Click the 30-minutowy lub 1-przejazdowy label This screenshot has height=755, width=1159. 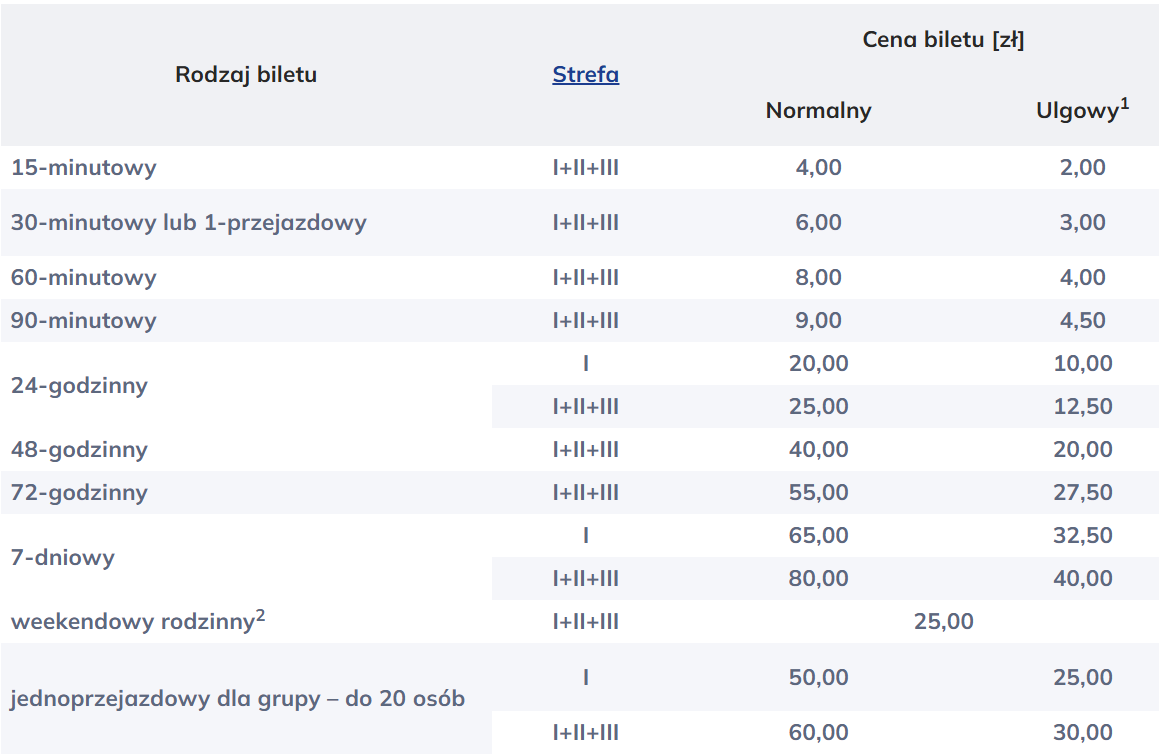(x=189, y=223)
